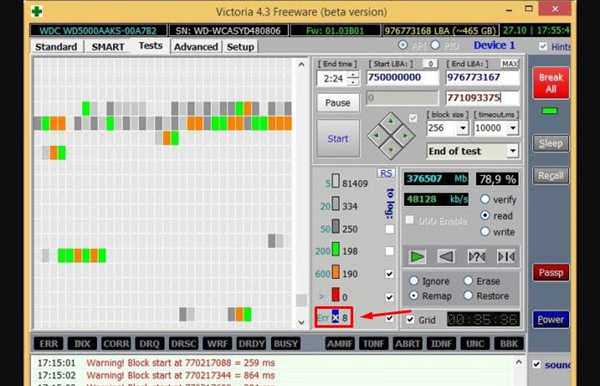Expand the timeout ms dropdown
This screenshot has width=600, height=386.
(512, 128)
